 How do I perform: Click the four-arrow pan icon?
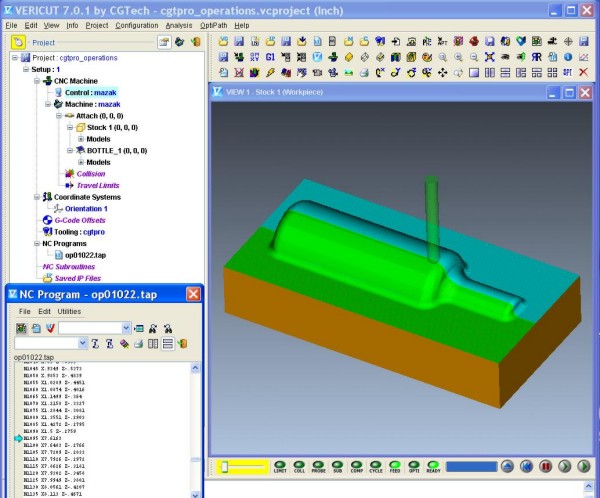(x=443, y=72)
